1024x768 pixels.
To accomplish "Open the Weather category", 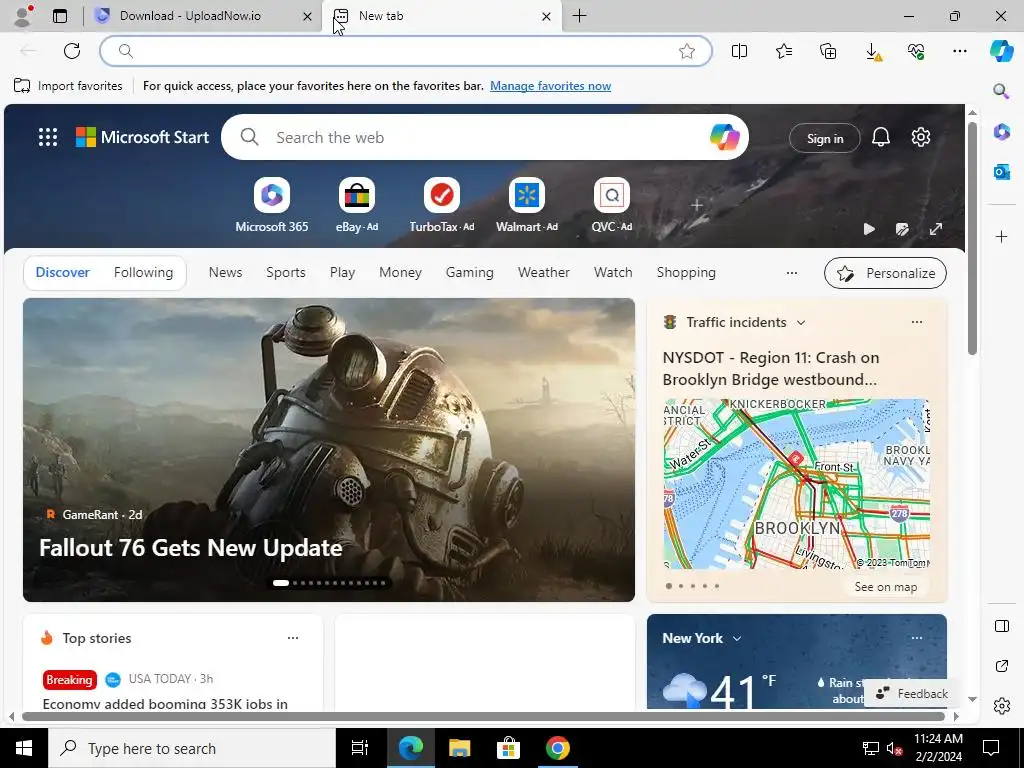I will [x=543, y=272].
